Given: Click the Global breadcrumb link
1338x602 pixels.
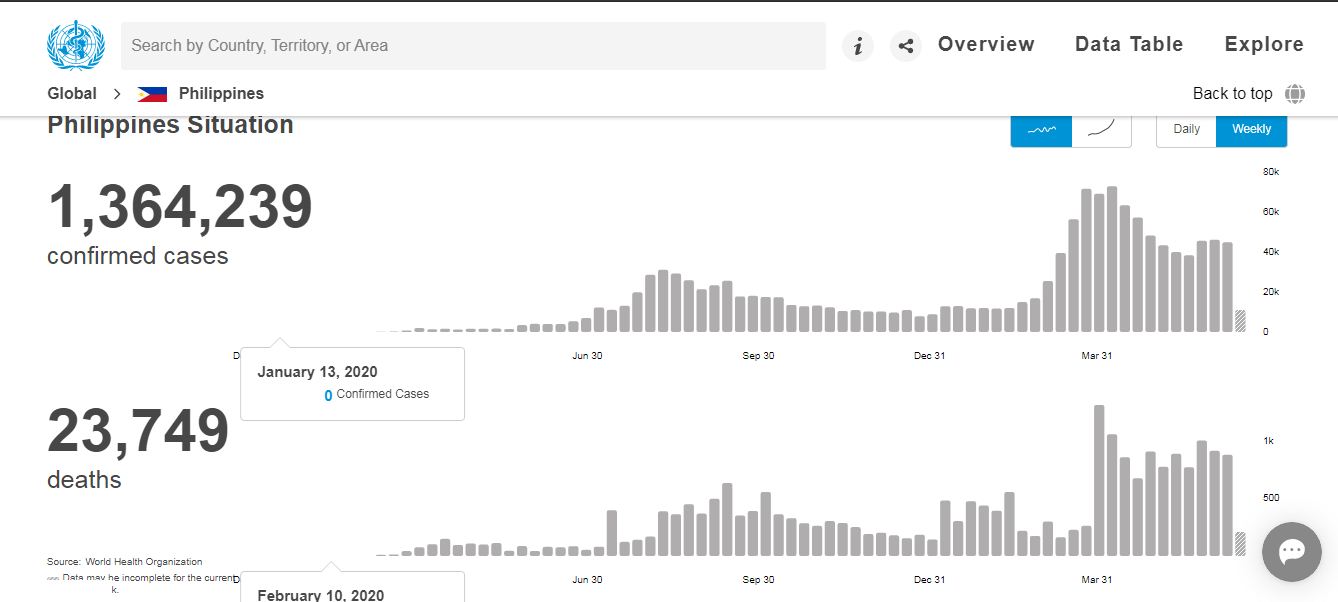Looking at the screenshot, I should (72, 94).
